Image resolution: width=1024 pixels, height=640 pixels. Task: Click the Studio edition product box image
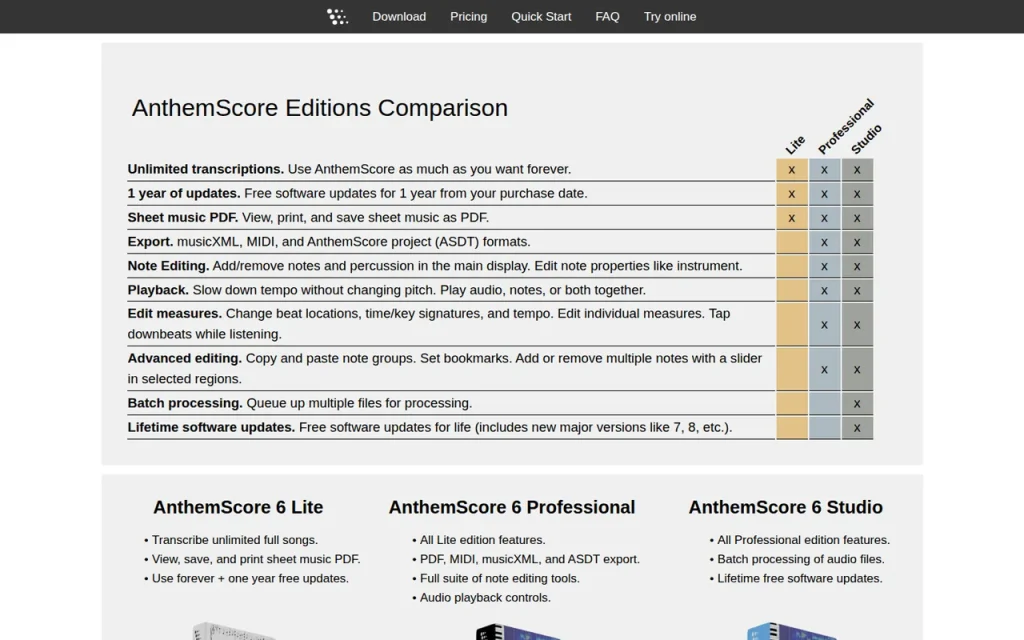792,631
